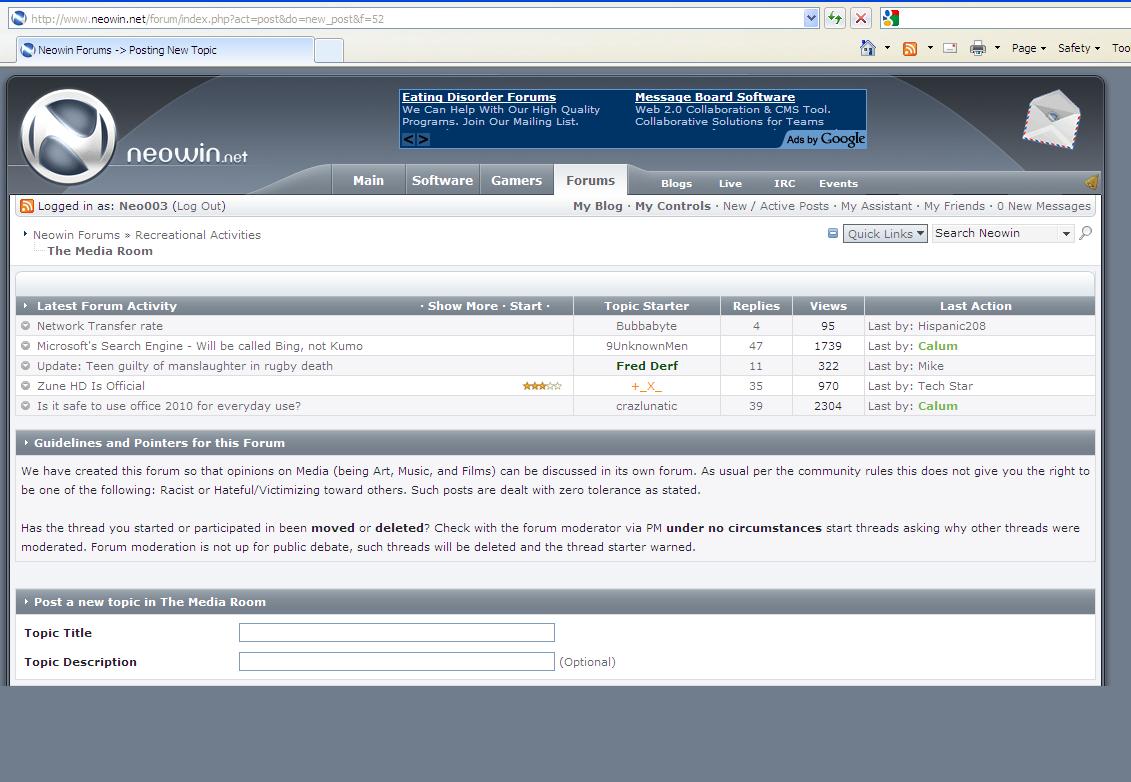This screenshot has height=782, width=1131.
Task: Click the Read Mail toolbar icon
Action: 950,48
